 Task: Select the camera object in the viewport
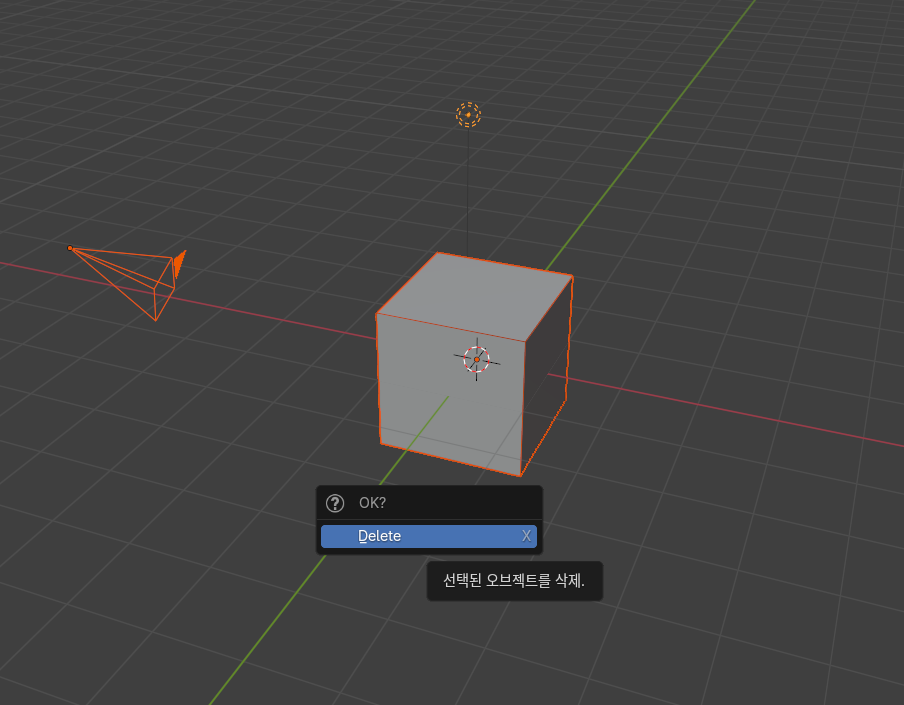click(x=128, y=282)
